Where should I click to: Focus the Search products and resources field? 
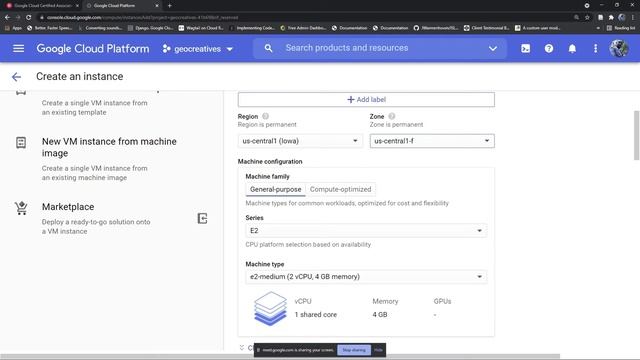[347, 48]
